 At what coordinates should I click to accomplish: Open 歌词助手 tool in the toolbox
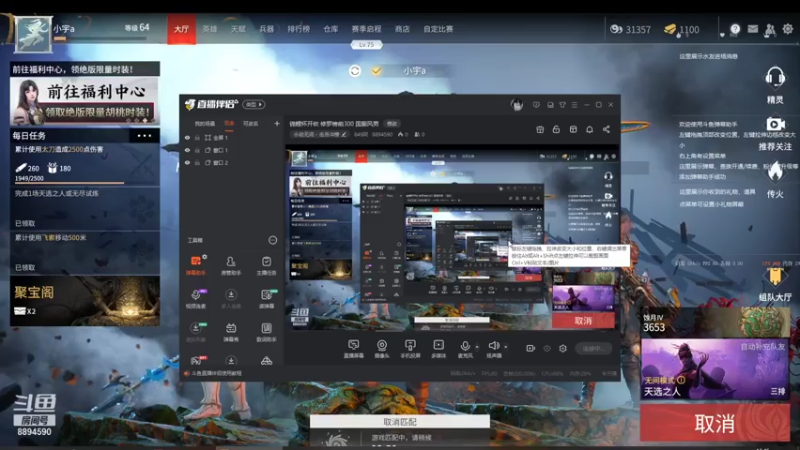tap(266, 332)
